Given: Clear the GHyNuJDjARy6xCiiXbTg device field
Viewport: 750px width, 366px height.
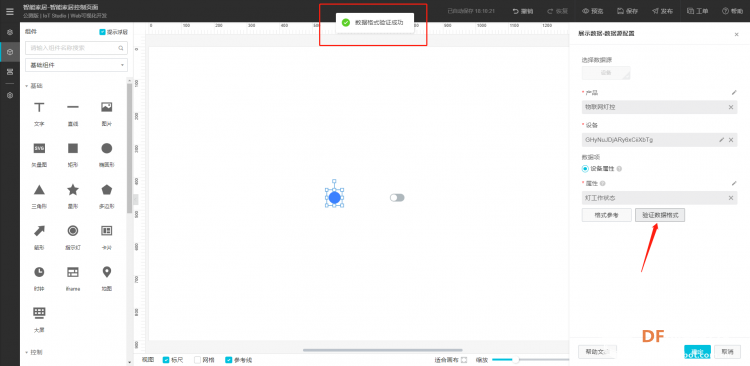Looking at the screenshot, I should [731, 140].
